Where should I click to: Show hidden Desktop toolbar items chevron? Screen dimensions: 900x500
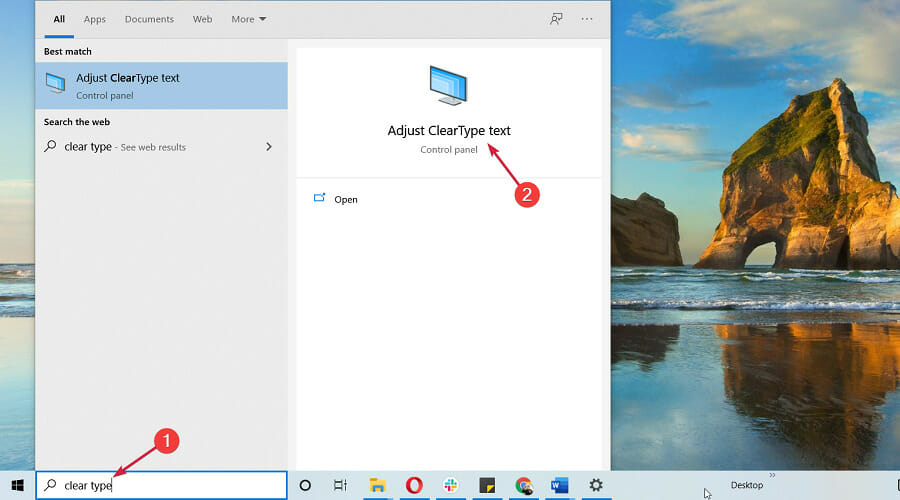tap(772, 475)
